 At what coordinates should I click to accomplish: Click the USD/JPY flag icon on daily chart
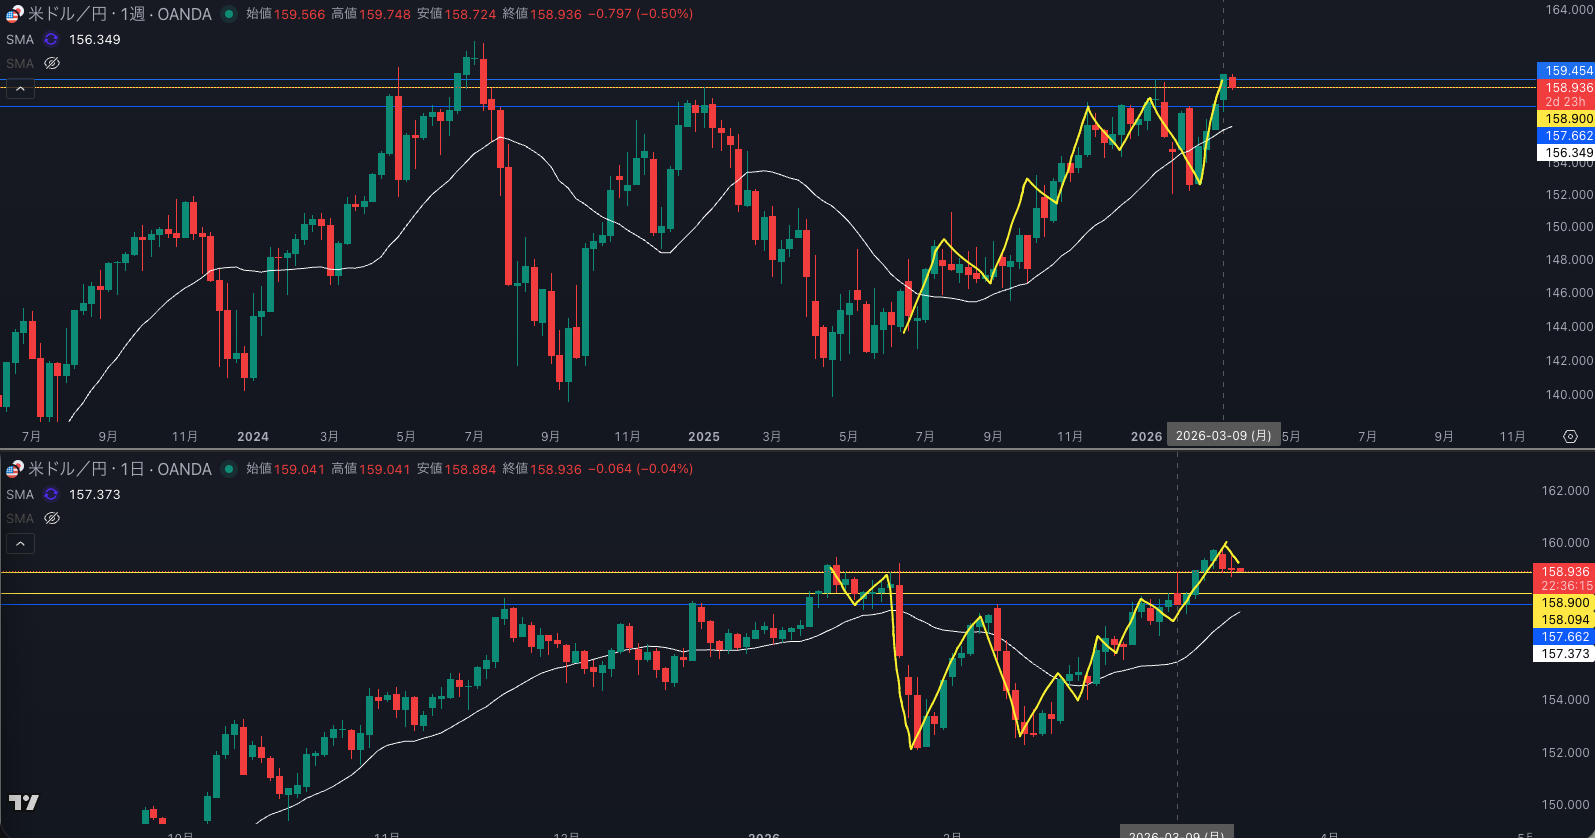(x=15, y=469)
